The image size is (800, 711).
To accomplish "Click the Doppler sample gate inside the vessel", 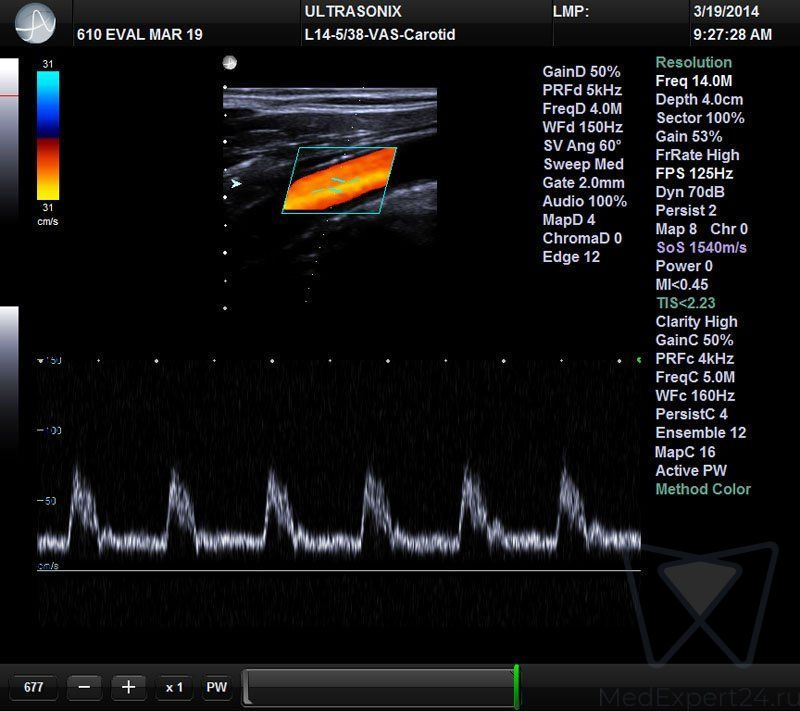I will tap(338, 183).
